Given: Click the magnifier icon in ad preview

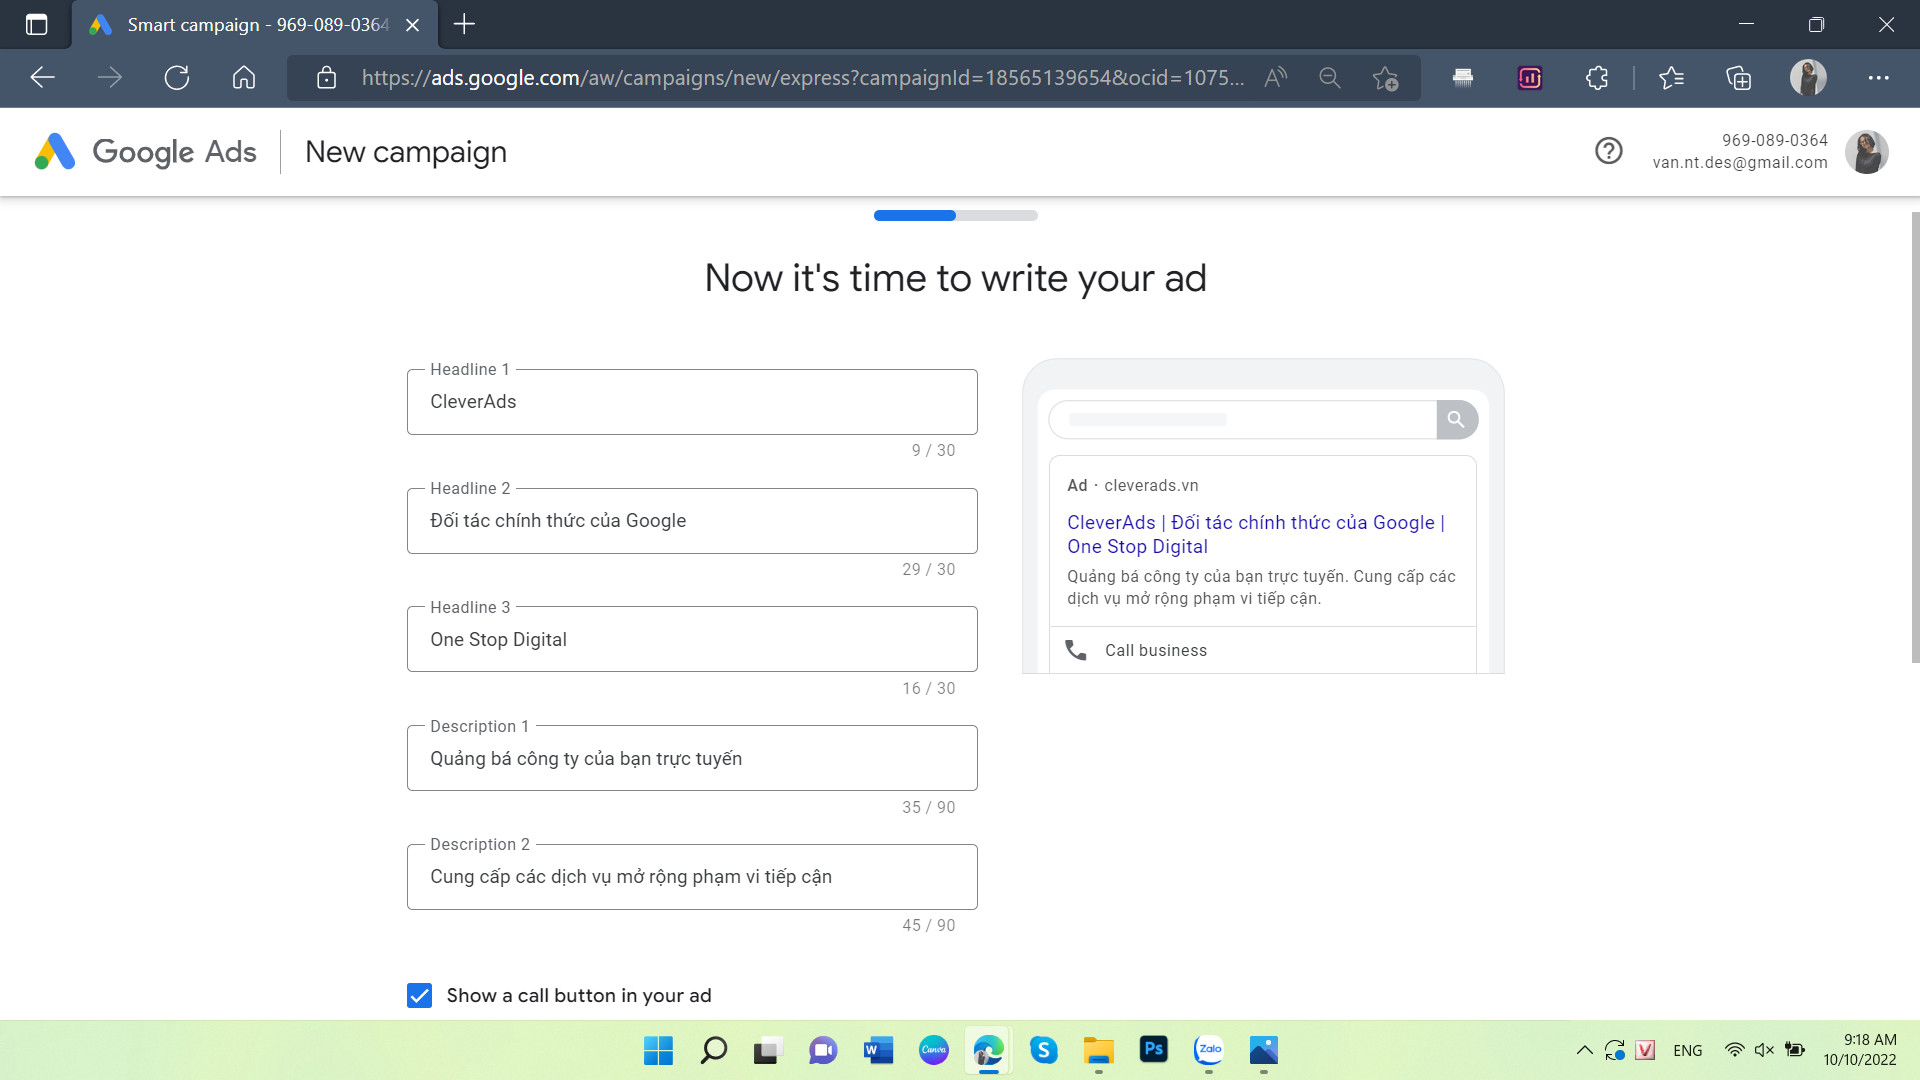Looking at the screenshot, I should pyautogui.click(x=1456, y=420).
